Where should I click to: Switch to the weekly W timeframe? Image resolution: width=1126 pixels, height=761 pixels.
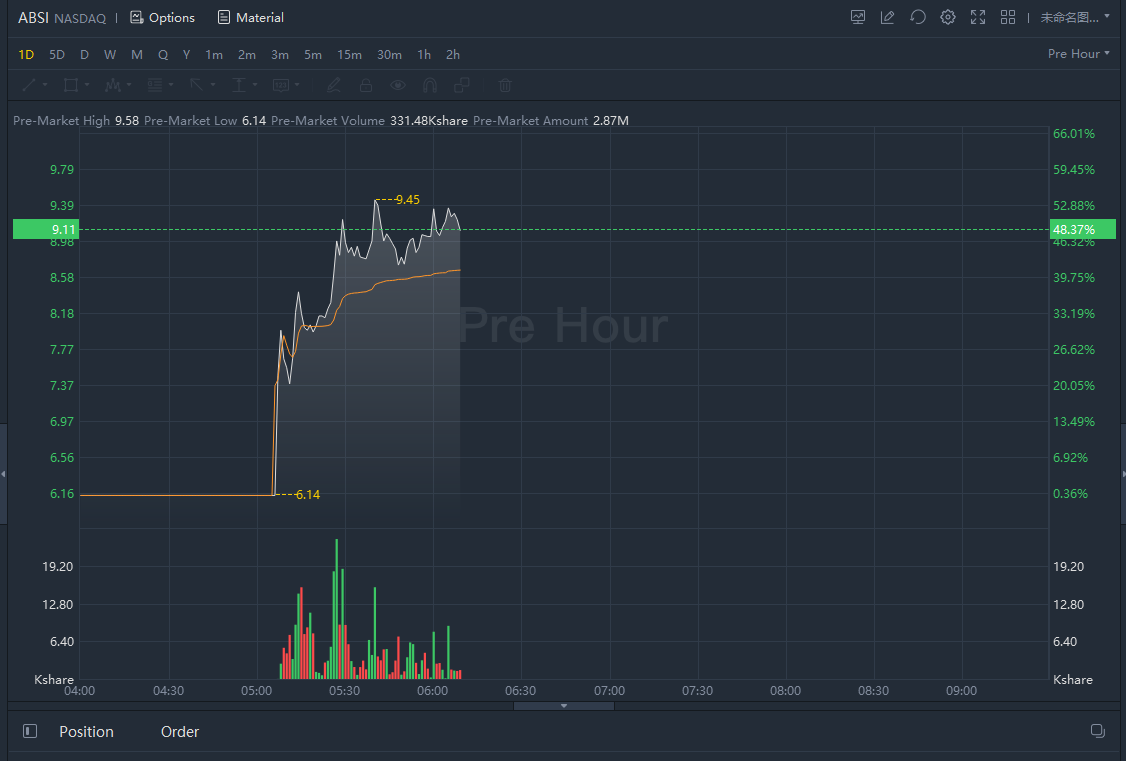coord(110,55)
